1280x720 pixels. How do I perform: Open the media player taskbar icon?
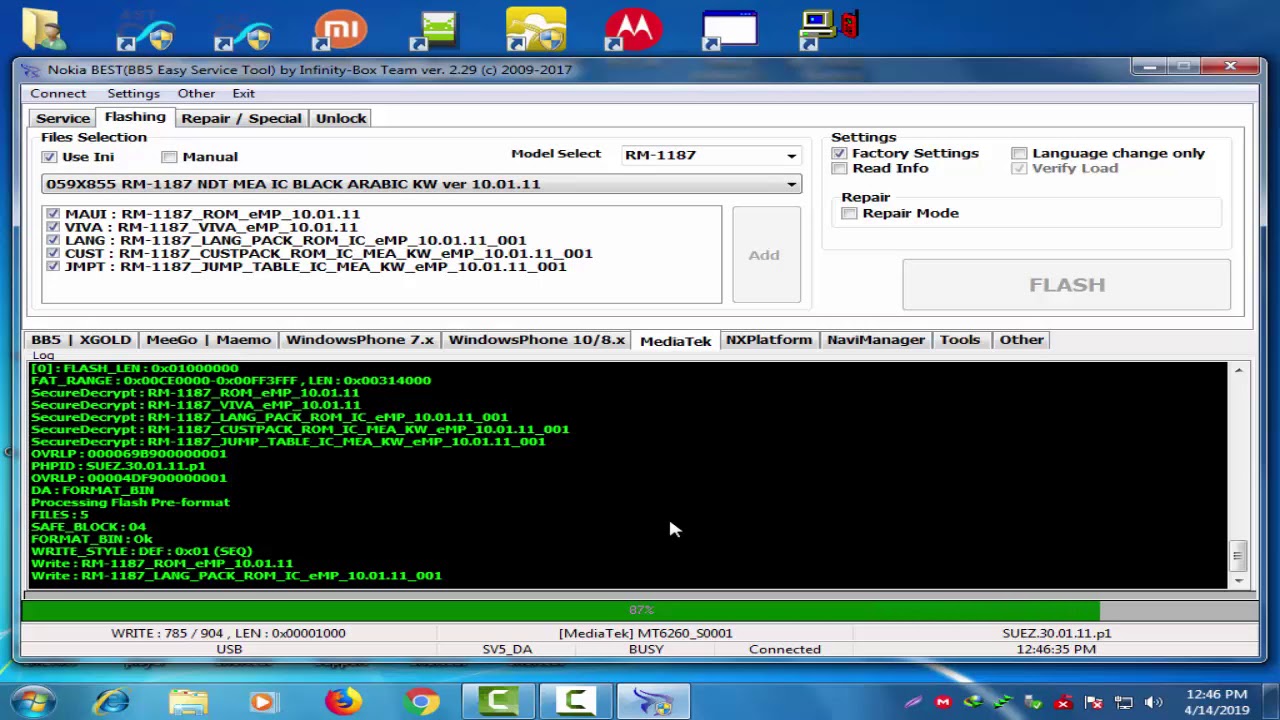click(263, 701)
